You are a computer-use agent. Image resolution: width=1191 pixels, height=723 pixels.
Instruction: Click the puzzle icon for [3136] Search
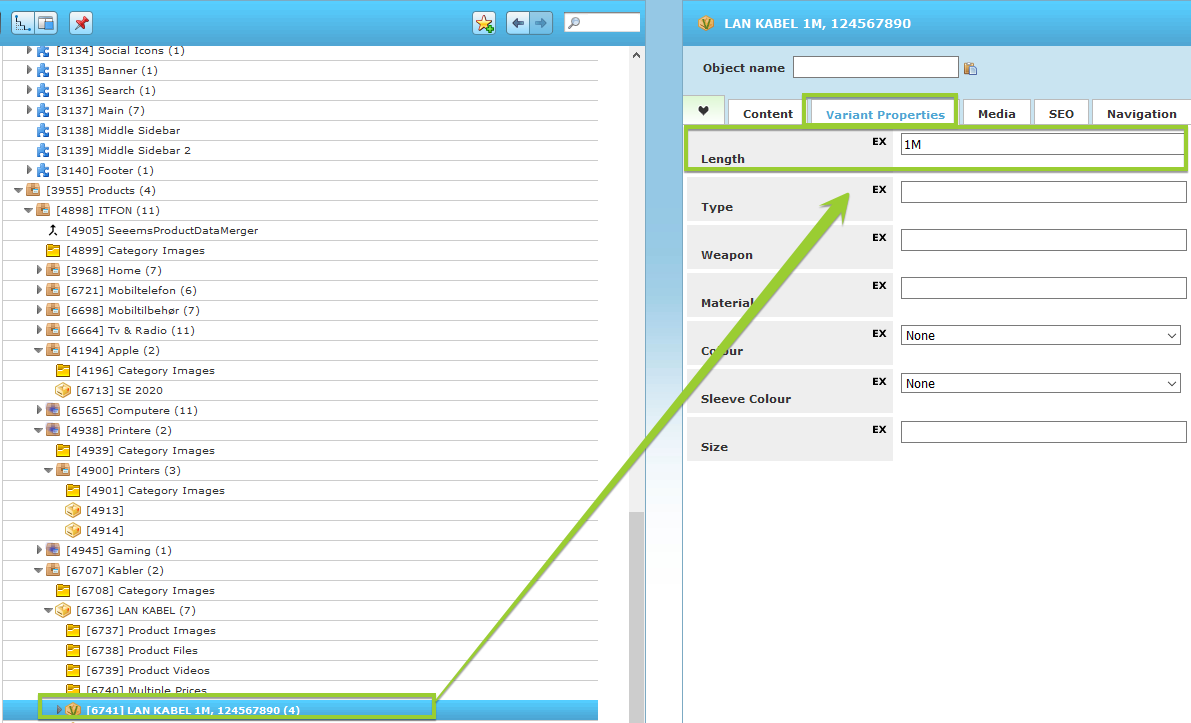coord(43,90)
